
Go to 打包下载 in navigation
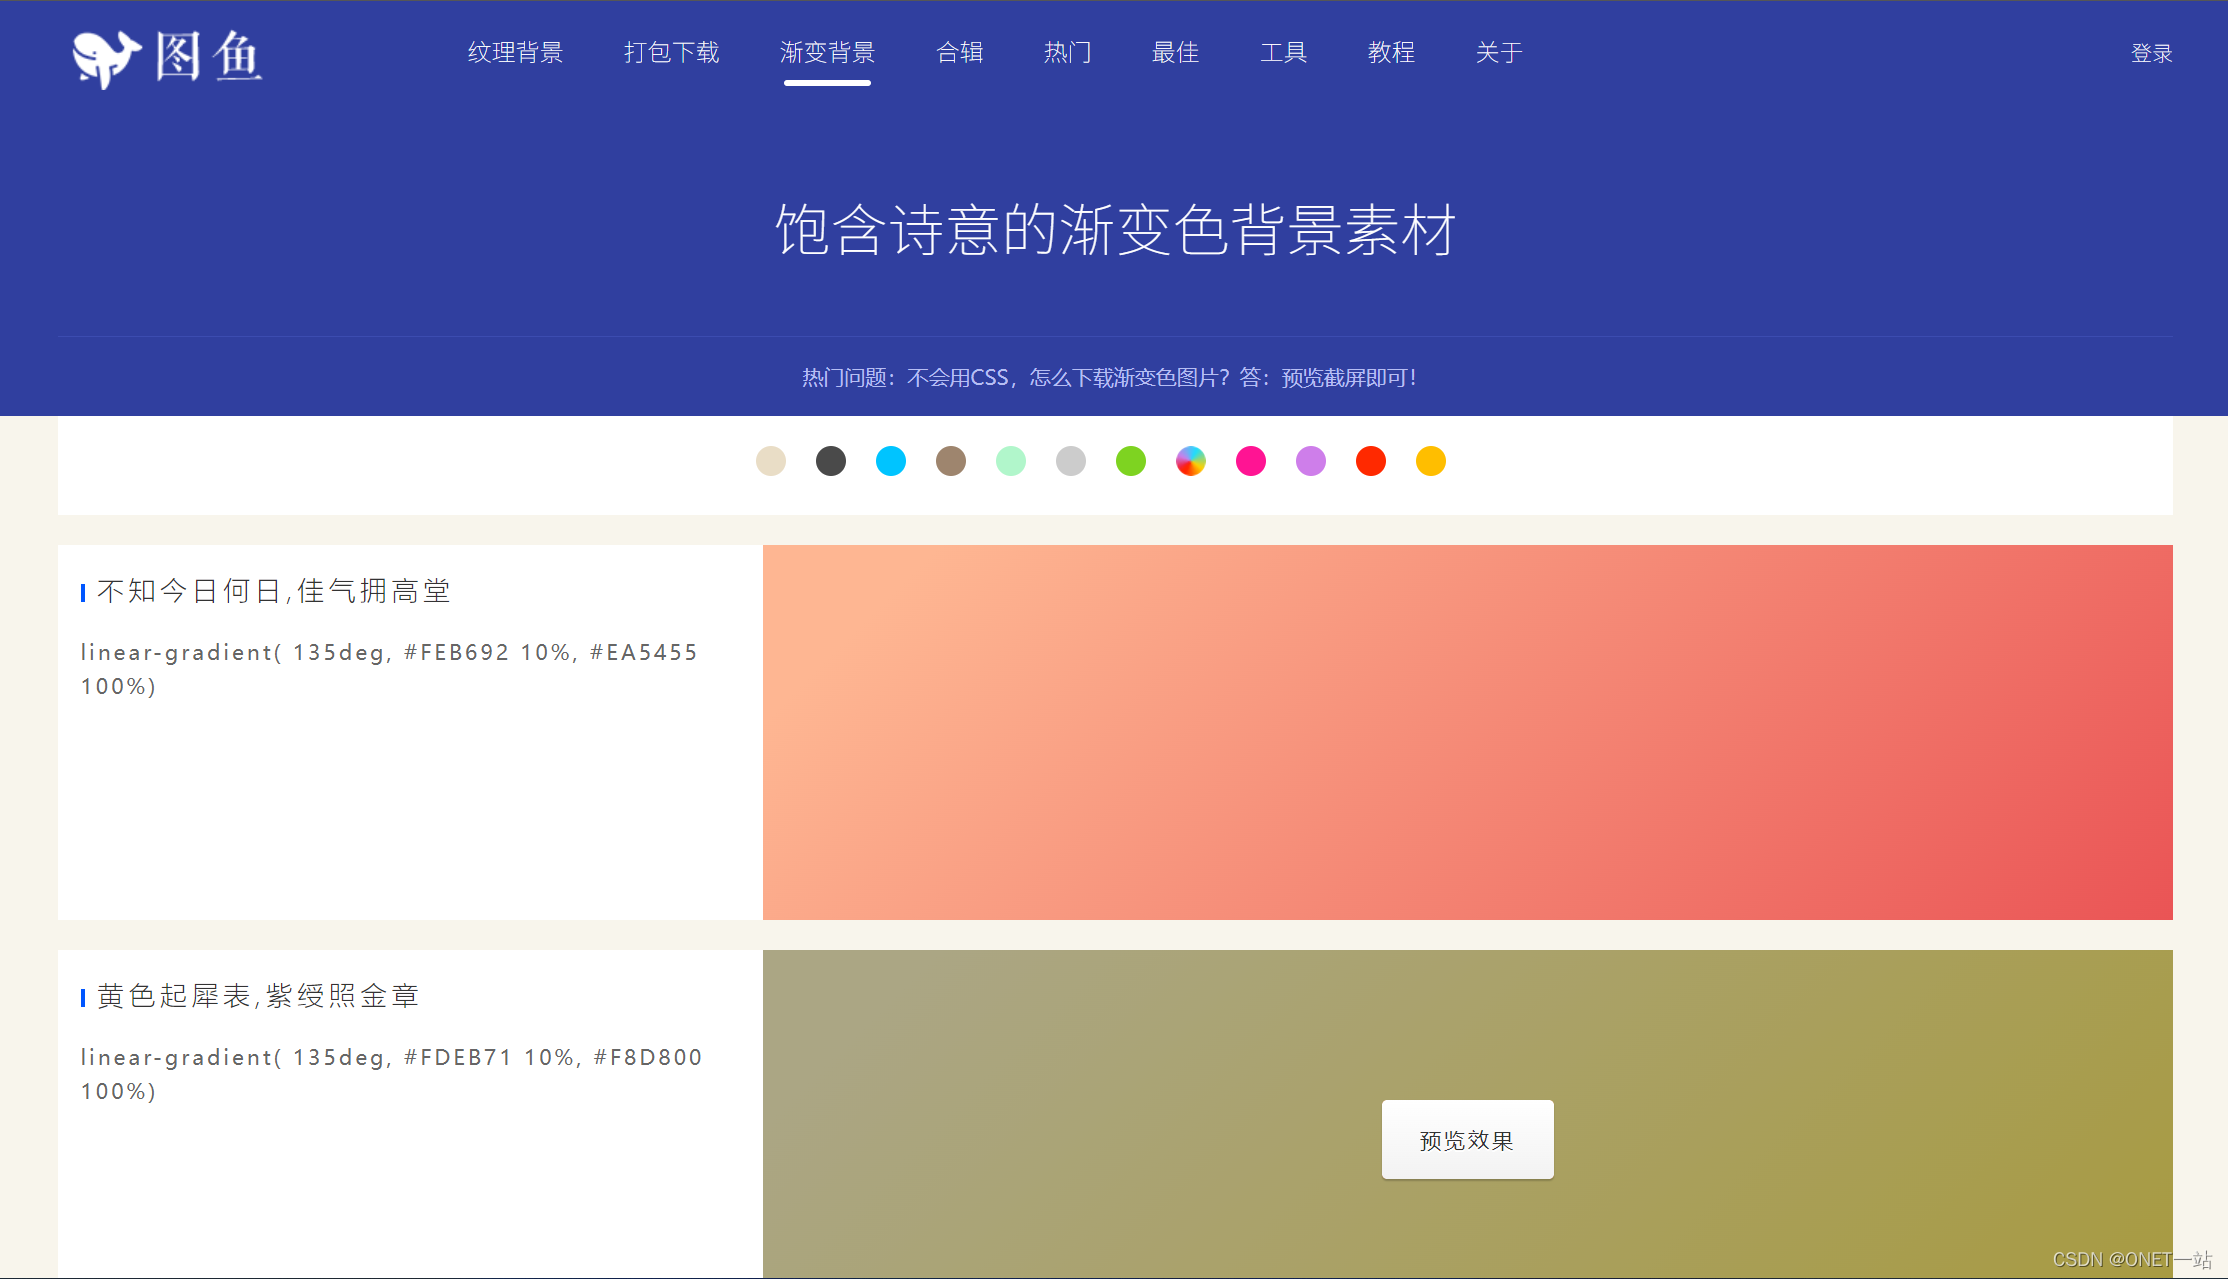point(671,53)
